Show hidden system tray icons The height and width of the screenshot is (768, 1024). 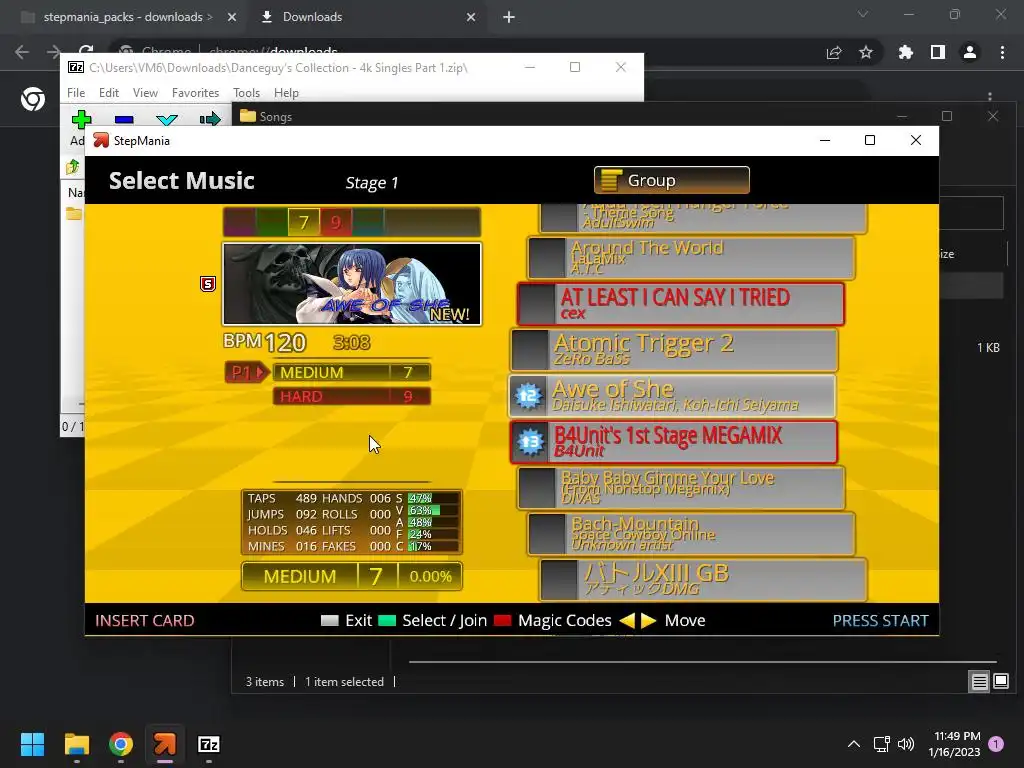[x=854, y=744]
